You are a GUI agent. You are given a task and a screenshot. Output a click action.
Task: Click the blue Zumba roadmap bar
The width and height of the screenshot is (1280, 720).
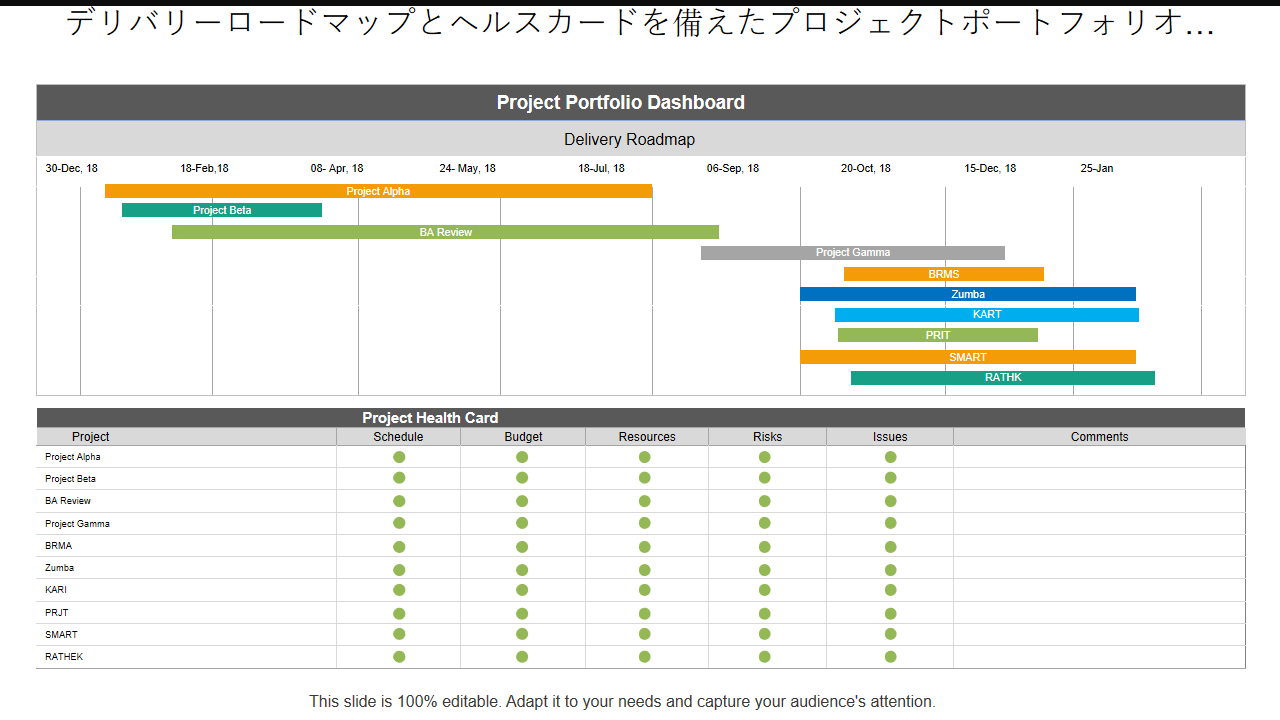[968, 294]
